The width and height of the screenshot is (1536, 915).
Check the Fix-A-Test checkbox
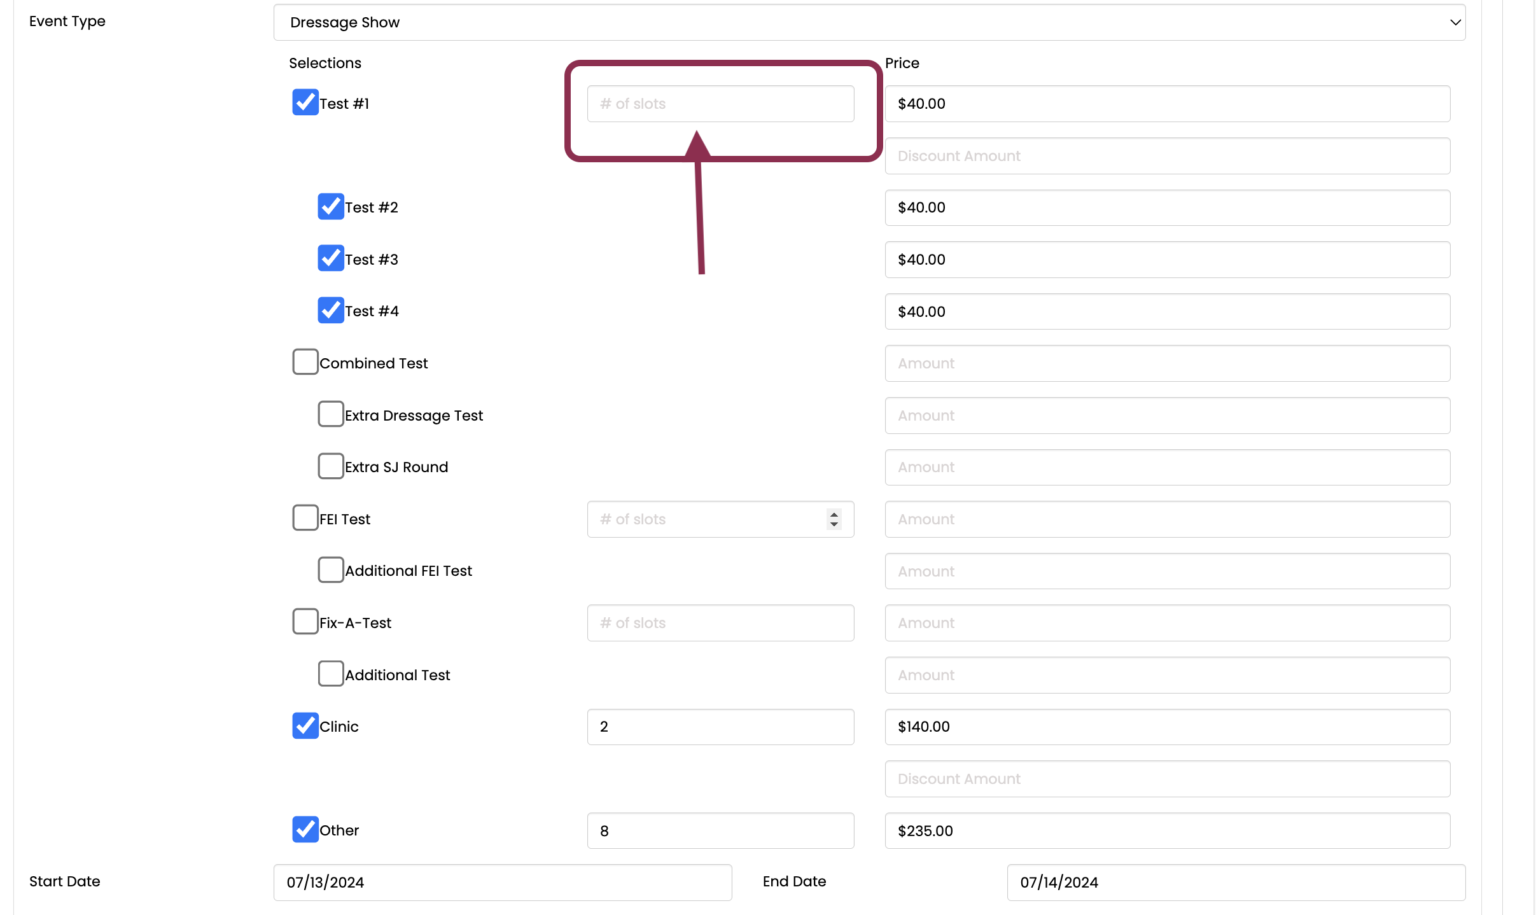point(305,622)
